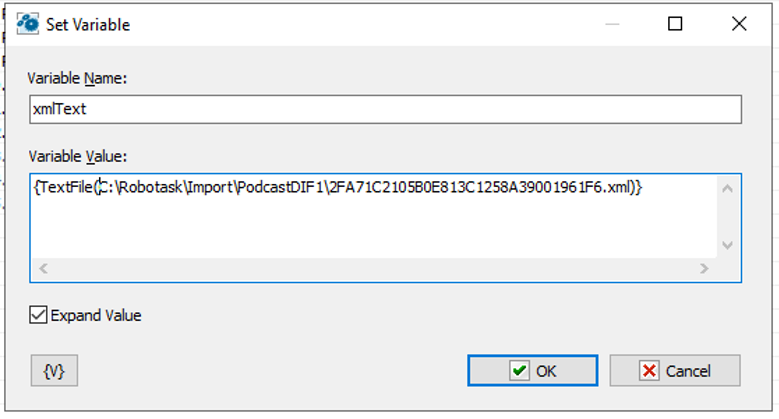Click the RoboTask gear icon in title bar

27,24
